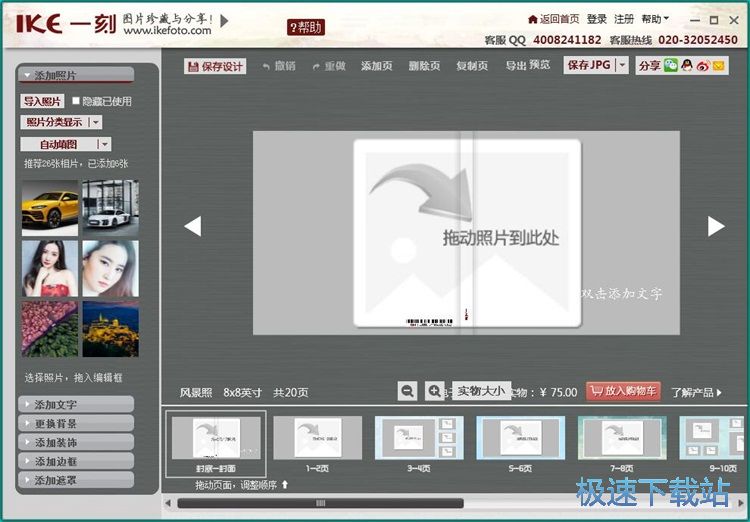The height and width of the screenshot is (522, 750).
Task: Click the 导入照片 import photos button
Action: (x=43, y=101)
